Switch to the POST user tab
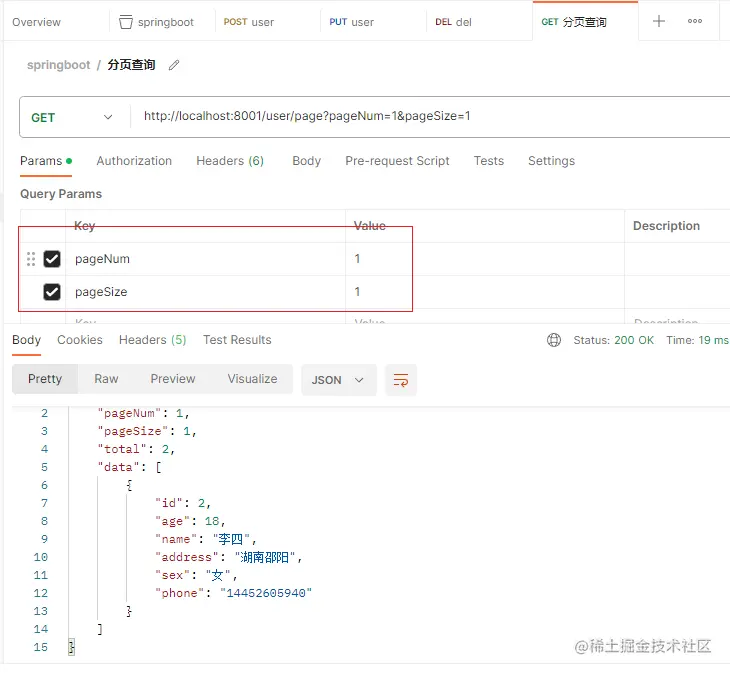Viewport: 730px width, 673px height. tap(249, 22)
